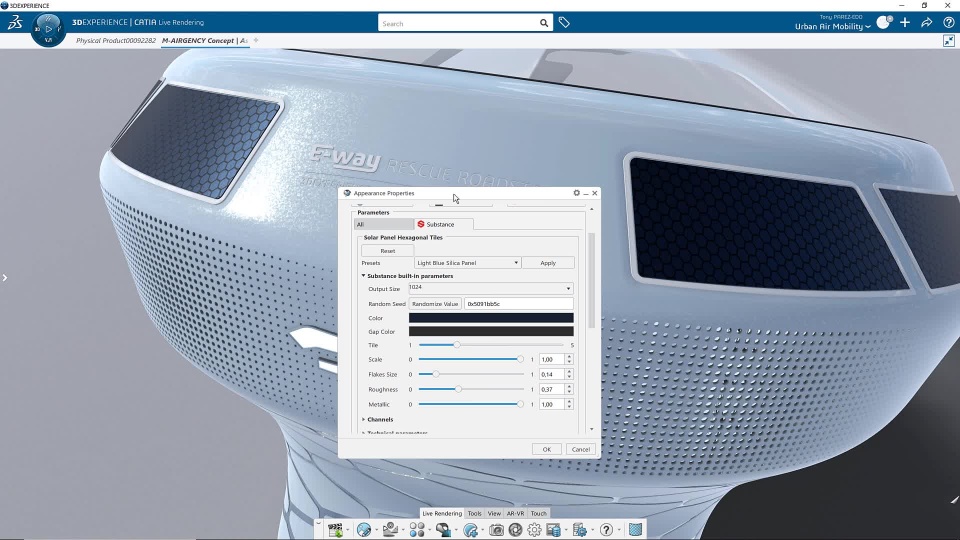This screenshot has height=540, width=960.
Task: Click the Flakes Size slider handle
Action: (x=436, y=373)
